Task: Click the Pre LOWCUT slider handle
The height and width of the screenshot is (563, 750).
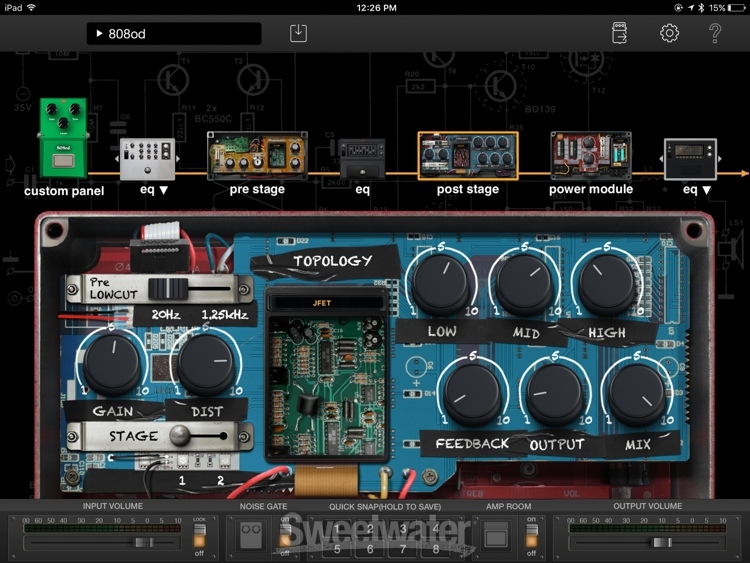Action: click(x=168, y=289)
